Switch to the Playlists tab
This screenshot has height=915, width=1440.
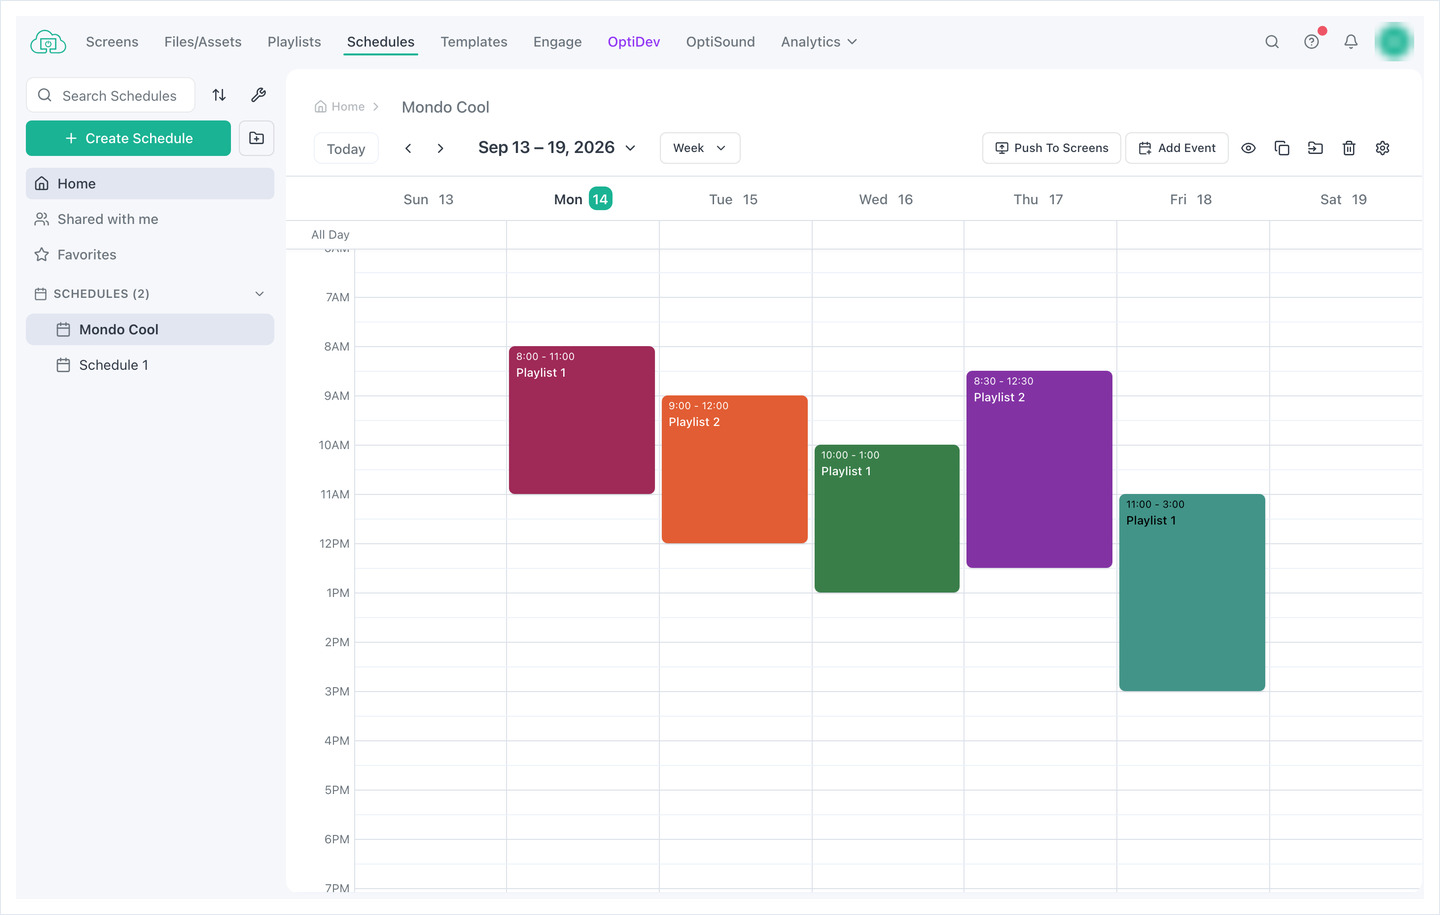pyautogui.click(x=294, y=42)
